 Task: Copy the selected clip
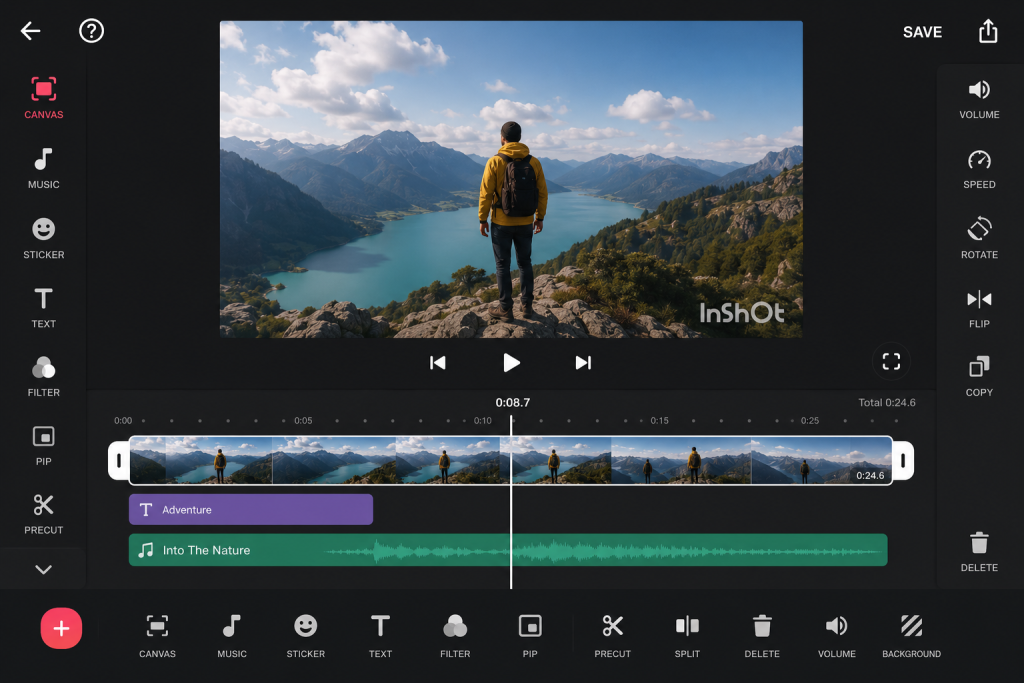pyautogui.click(x=979, y=377)
